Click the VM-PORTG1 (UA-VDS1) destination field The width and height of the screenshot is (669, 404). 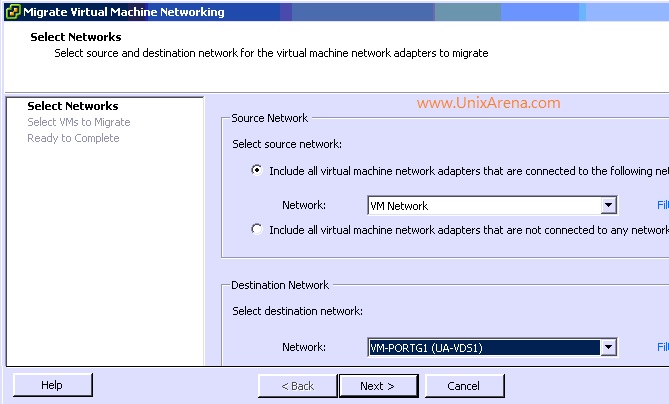click(x=492, y=347)
